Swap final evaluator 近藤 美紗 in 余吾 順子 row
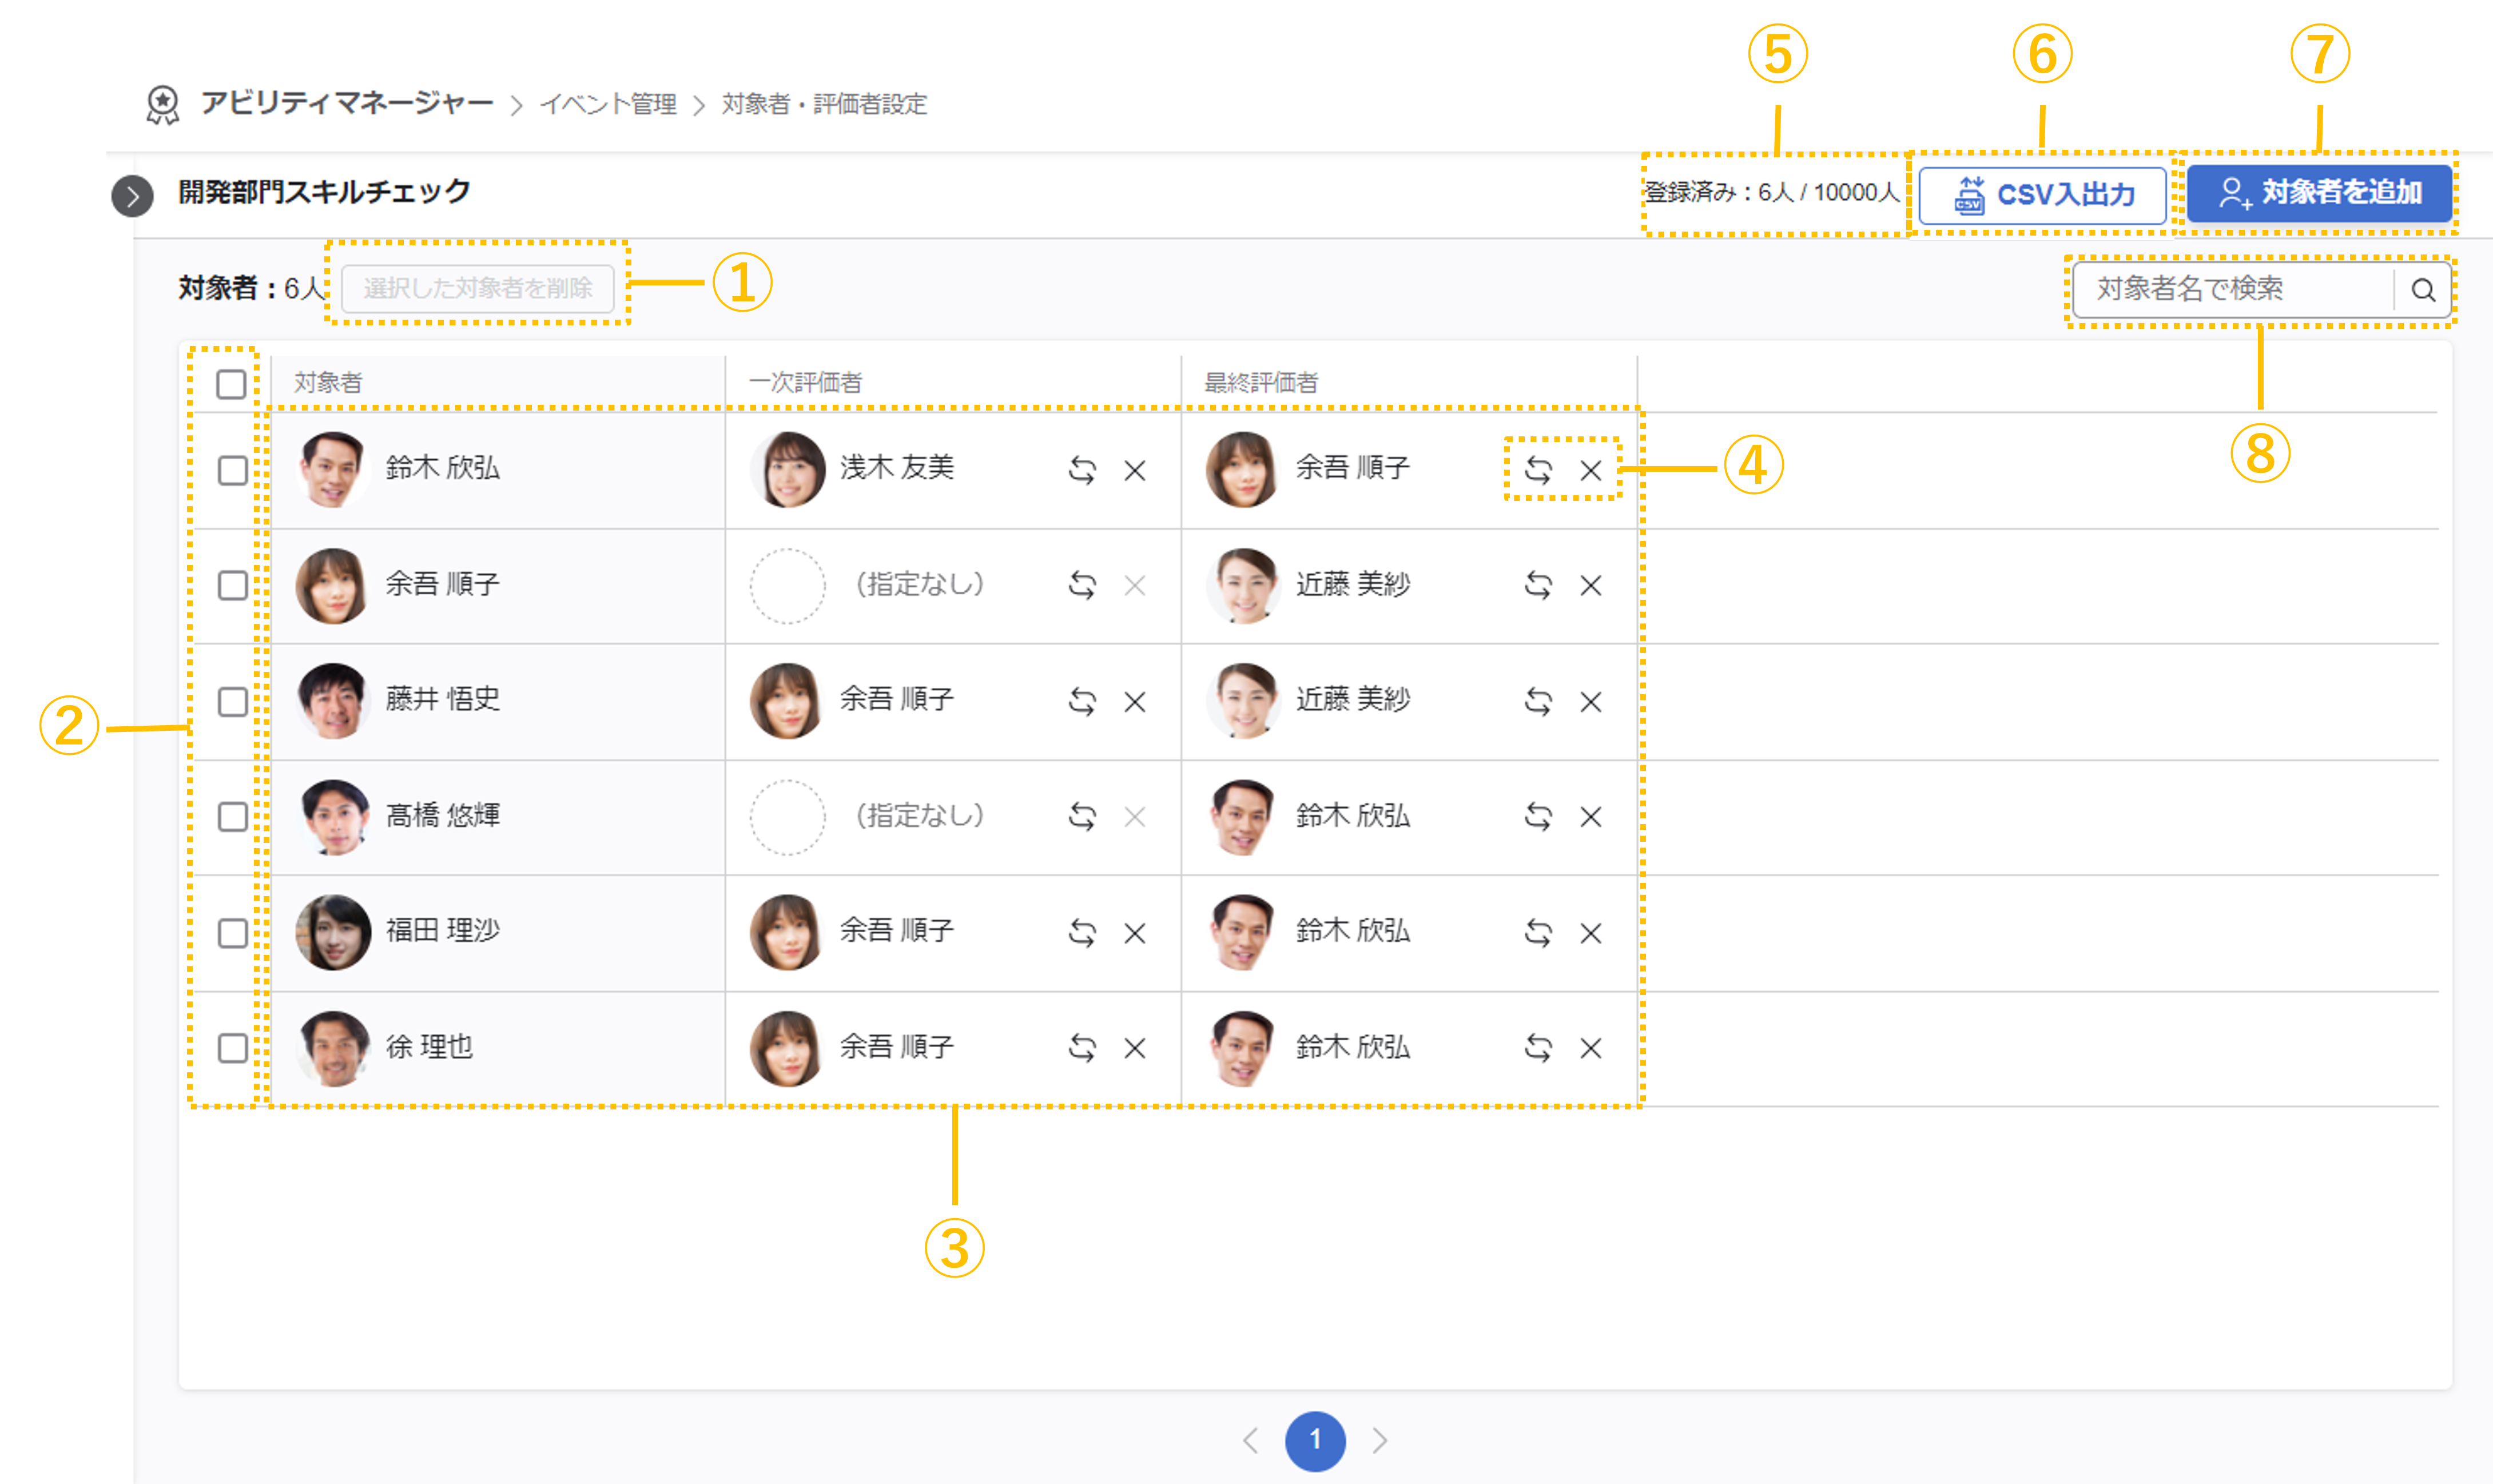Screen dimensions: 2493x1484 [1538, 585]
